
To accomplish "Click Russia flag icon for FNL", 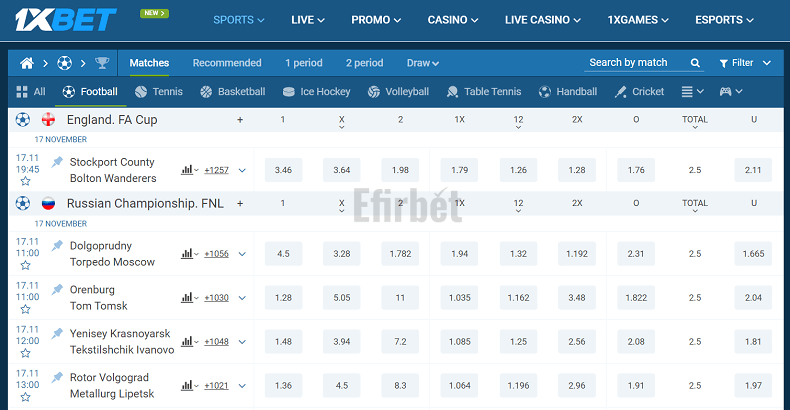I will tap(48, 203).
